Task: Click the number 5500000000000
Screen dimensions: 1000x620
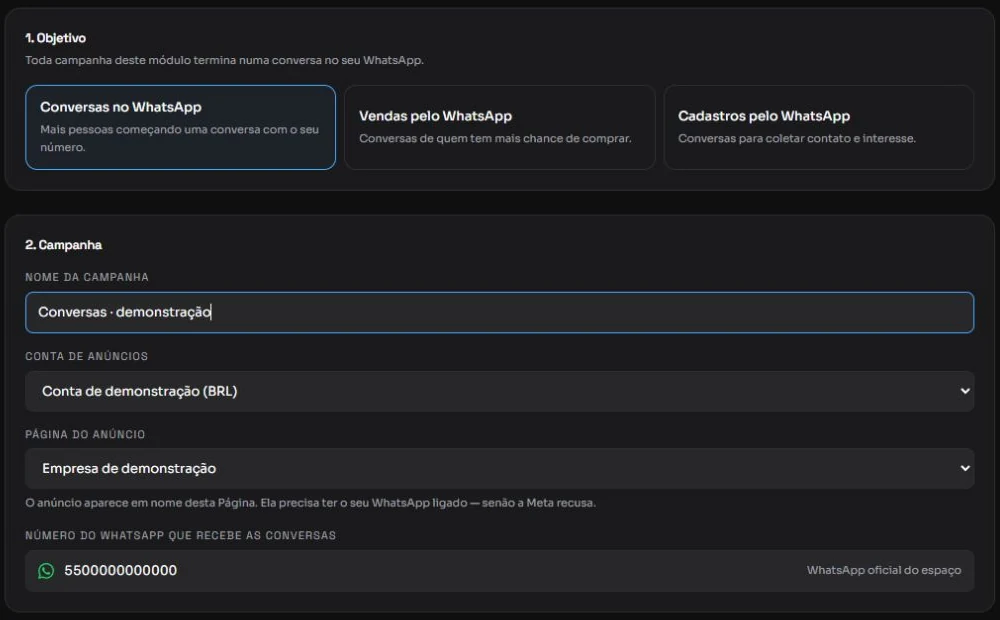Action: pyautogui.click(x=121, y=570)
